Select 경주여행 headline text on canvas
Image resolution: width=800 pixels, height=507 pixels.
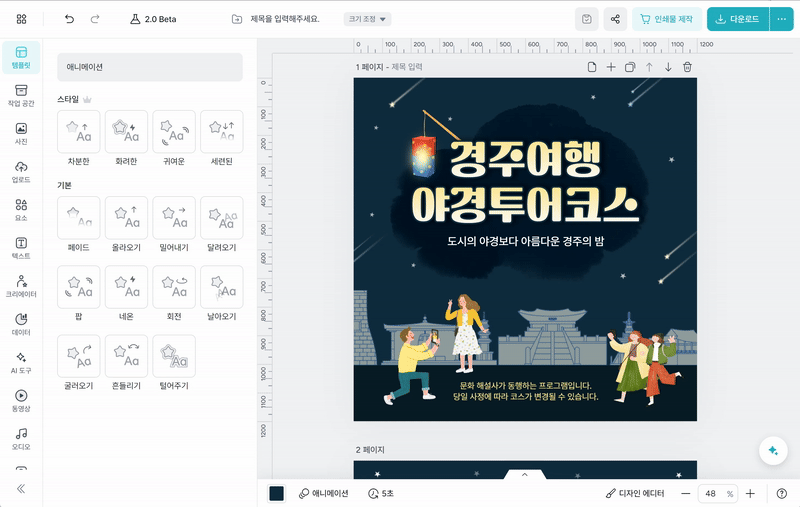tap(524, 159)
